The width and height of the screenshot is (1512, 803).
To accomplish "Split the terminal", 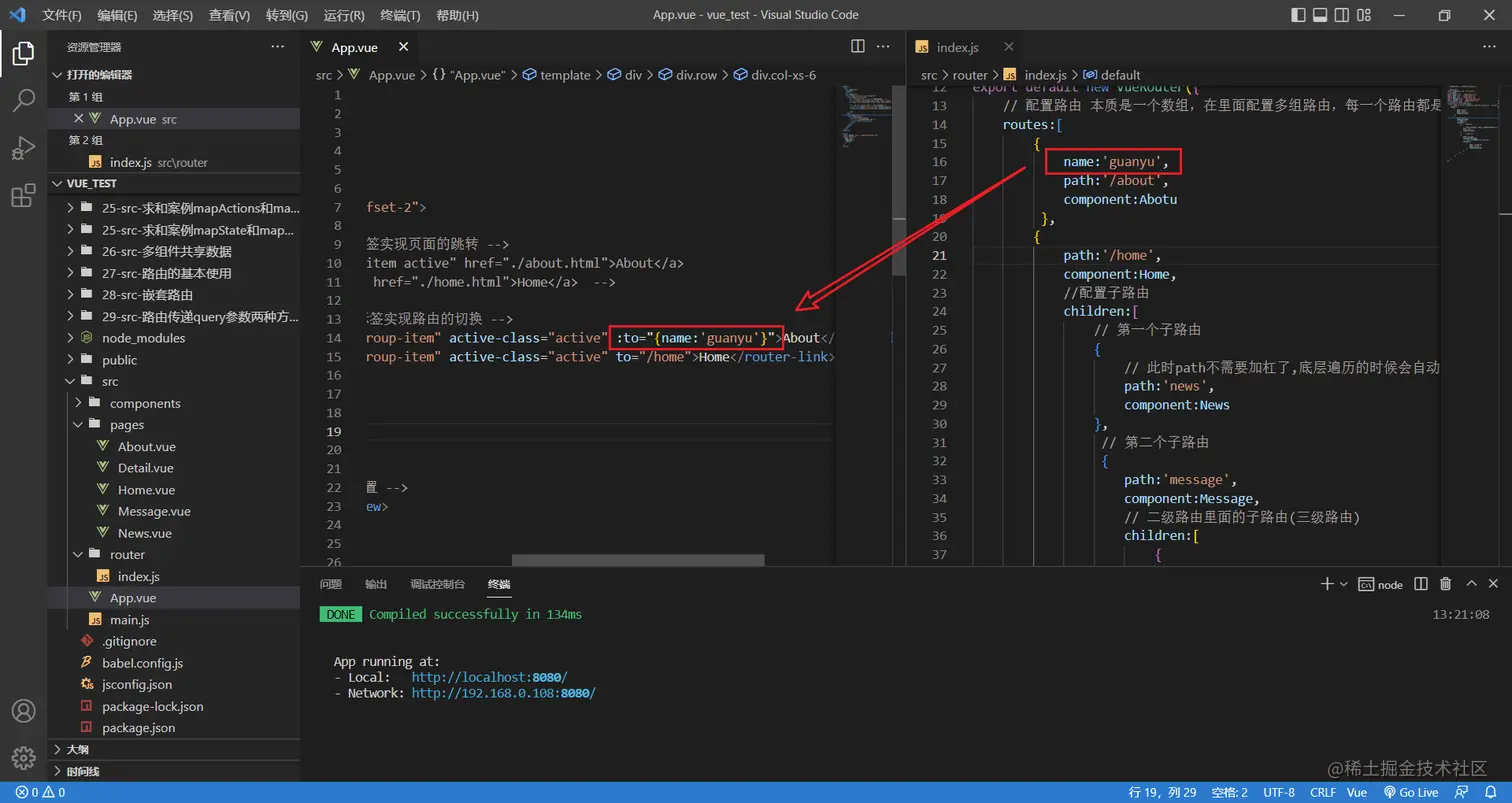I will 1421,584.
